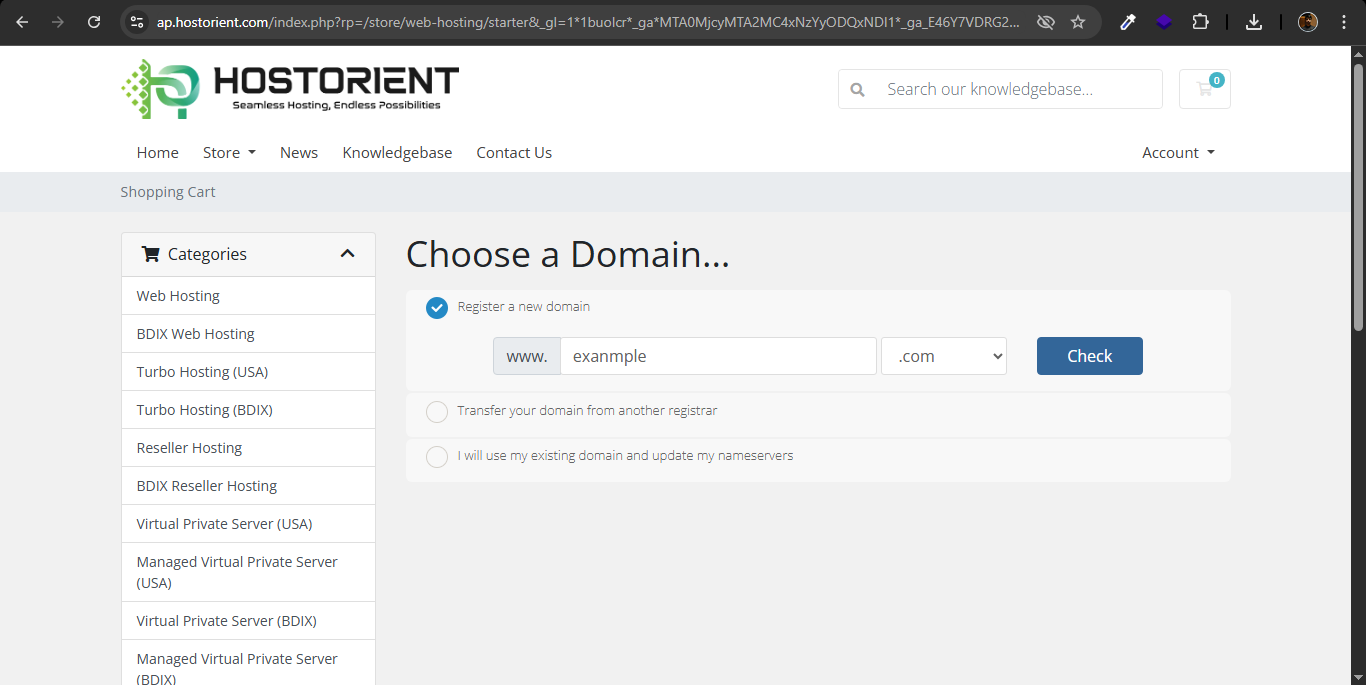Collapse the Categories panel chevron

tap(347, 254)
